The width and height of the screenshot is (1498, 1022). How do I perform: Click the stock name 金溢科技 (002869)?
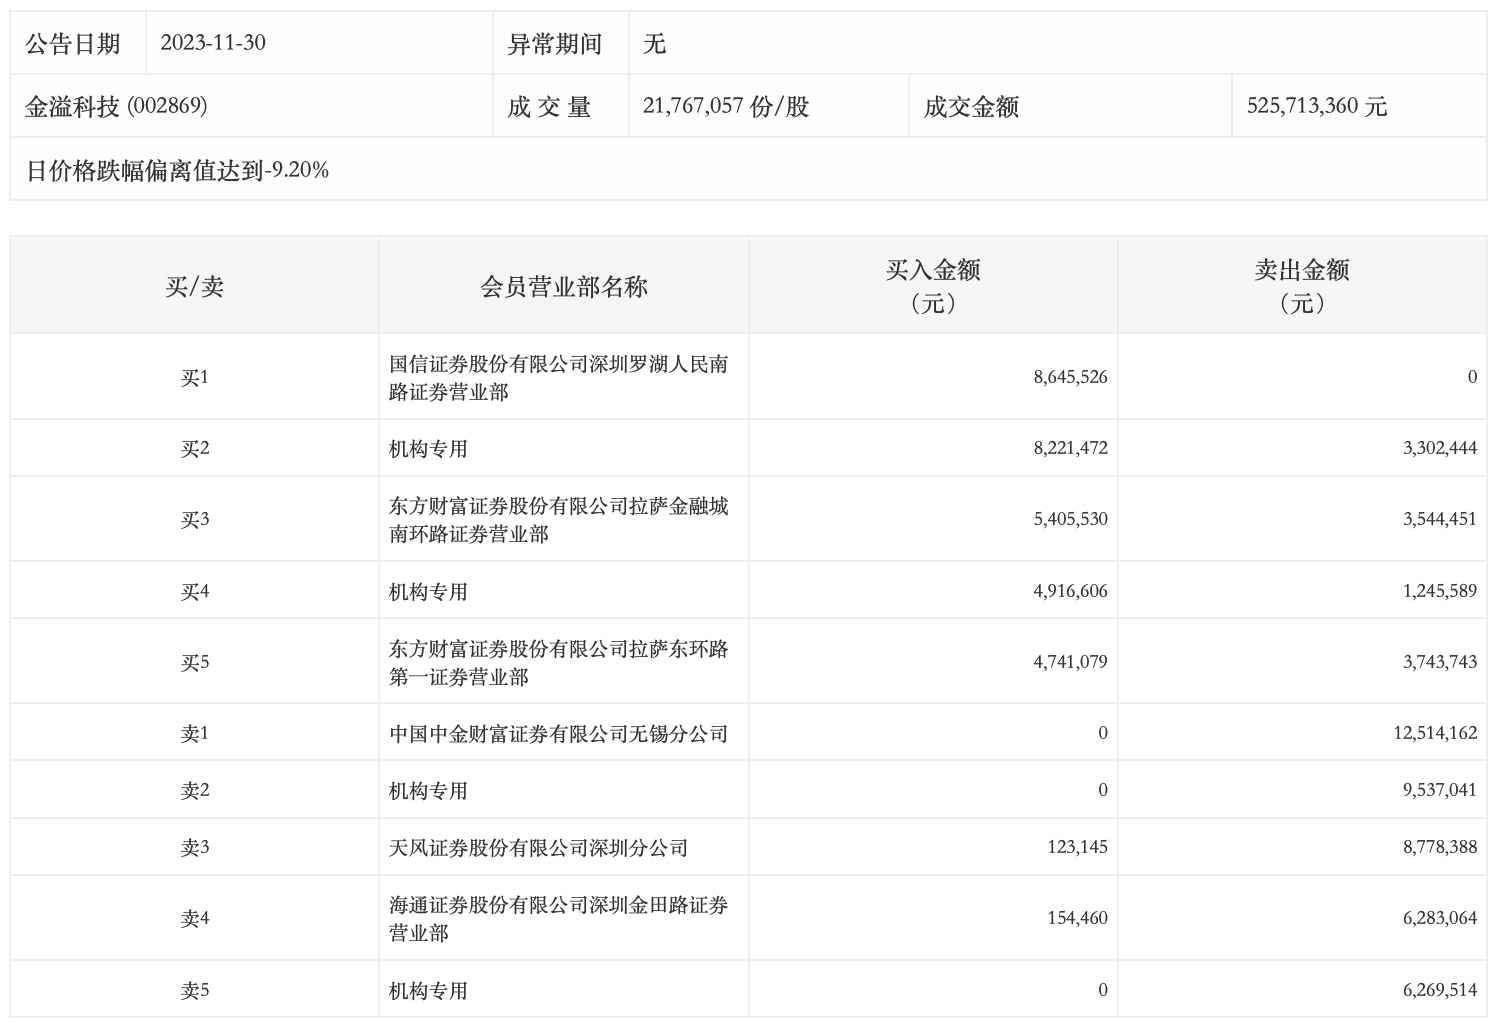116,106
